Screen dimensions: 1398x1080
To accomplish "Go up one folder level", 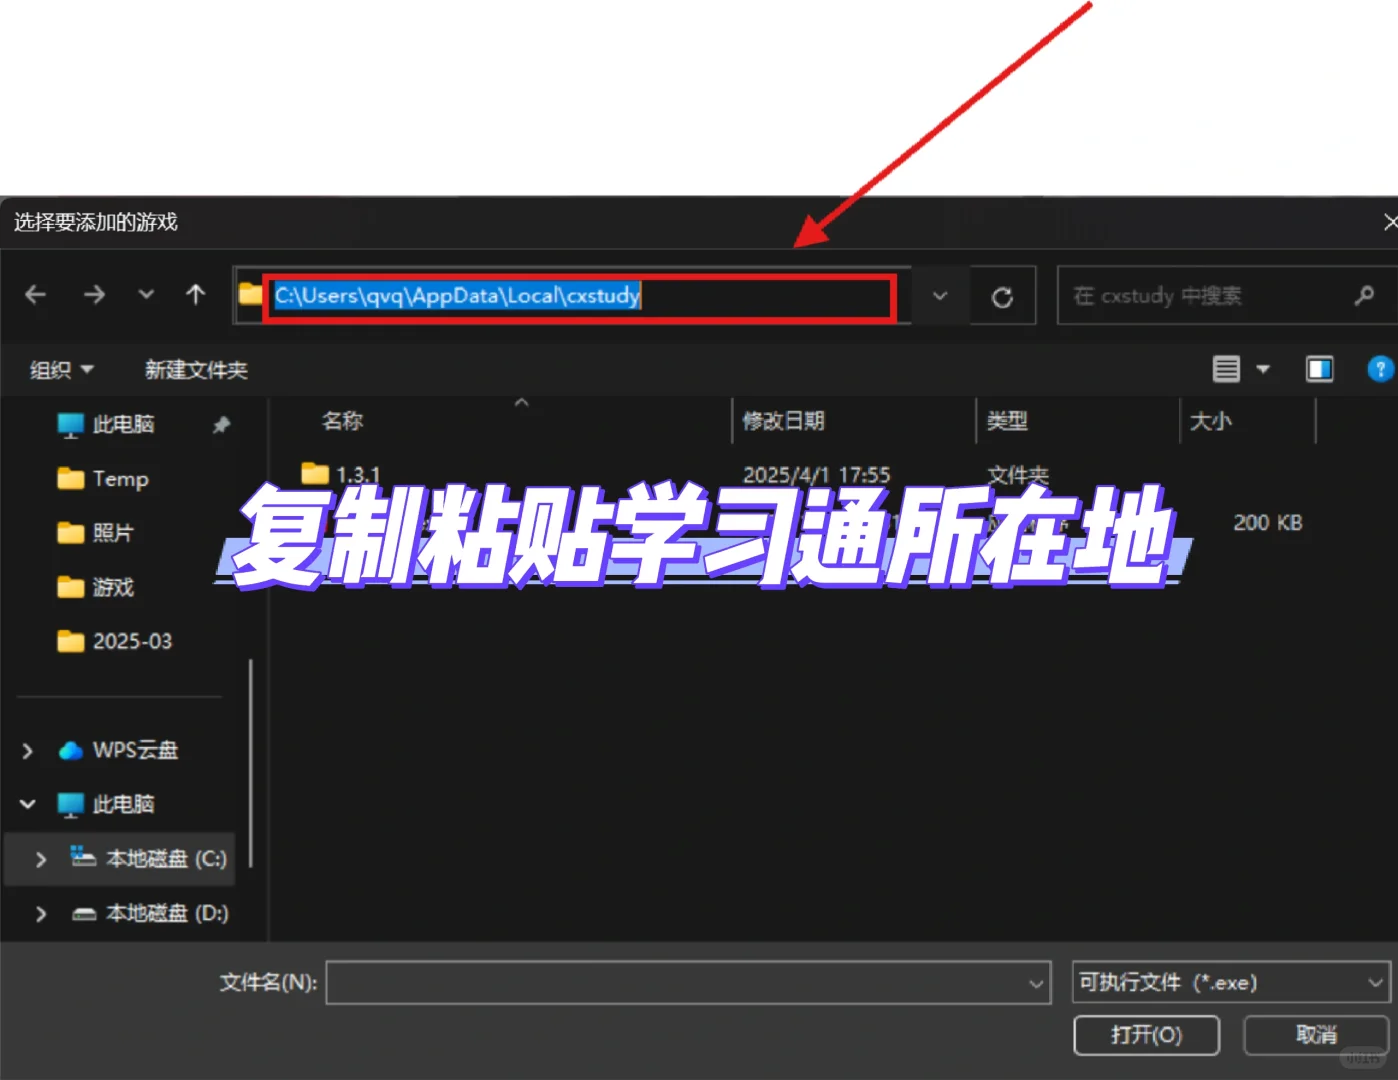I will click(x=194, y=295).
